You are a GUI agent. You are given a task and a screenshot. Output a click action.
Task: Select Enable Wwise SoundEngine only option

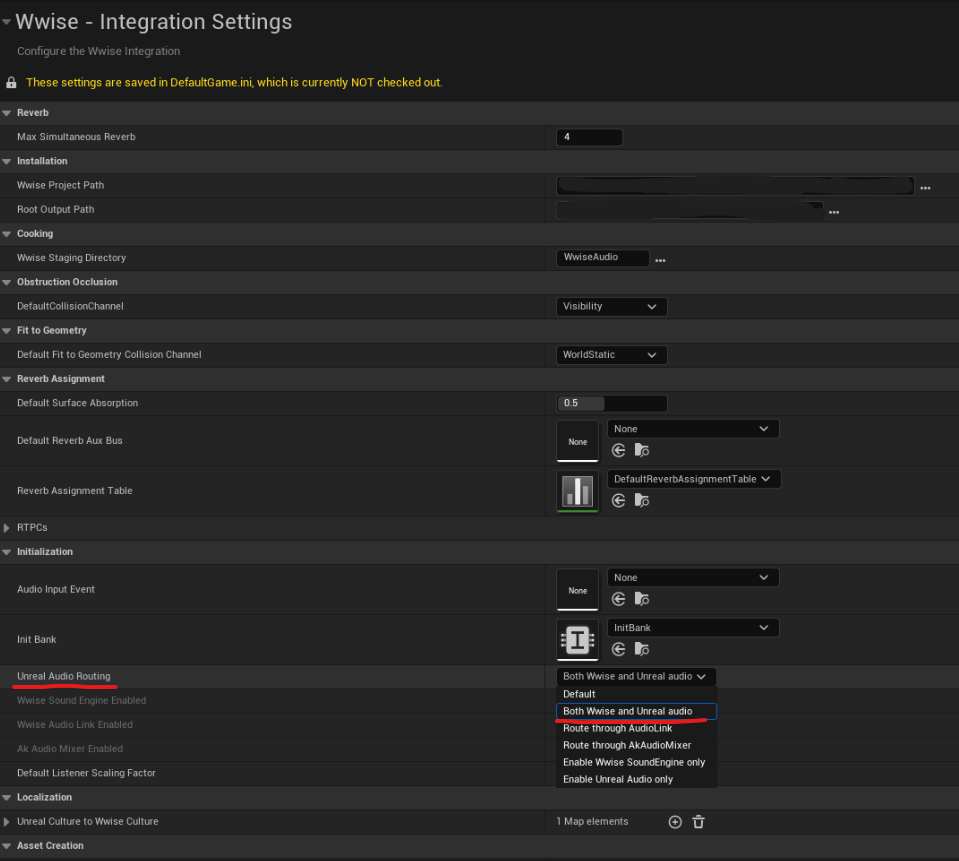(x=636, y=763)
